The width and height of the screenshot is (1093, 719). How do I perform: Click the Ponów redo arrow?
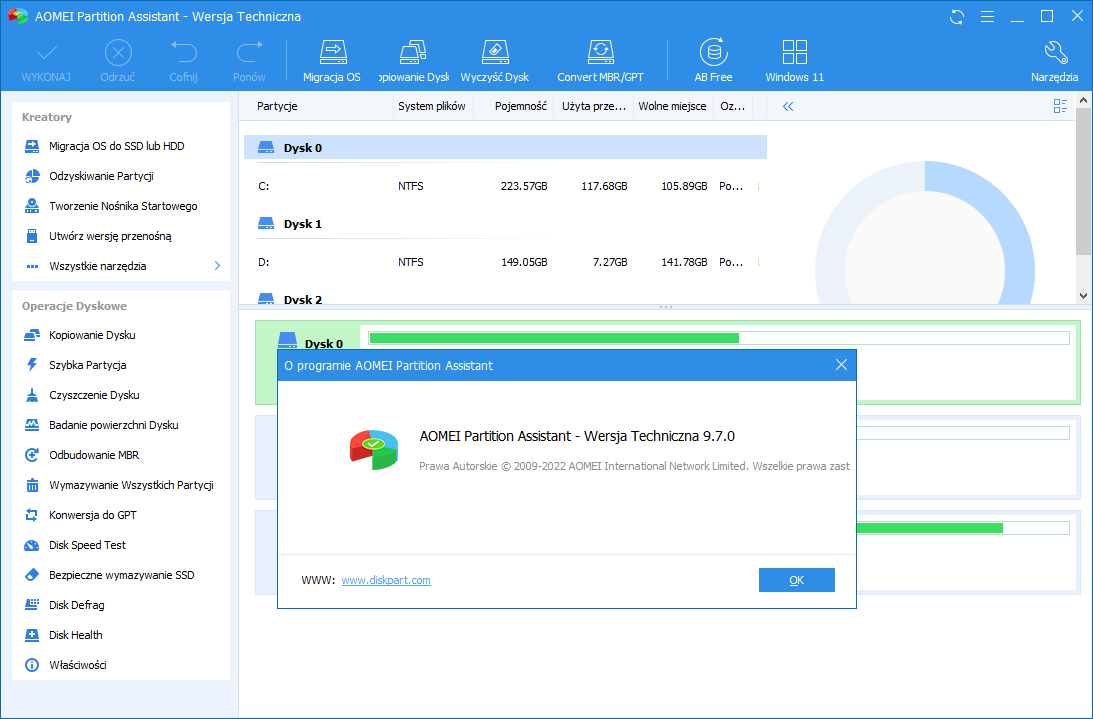click(249, 52)
